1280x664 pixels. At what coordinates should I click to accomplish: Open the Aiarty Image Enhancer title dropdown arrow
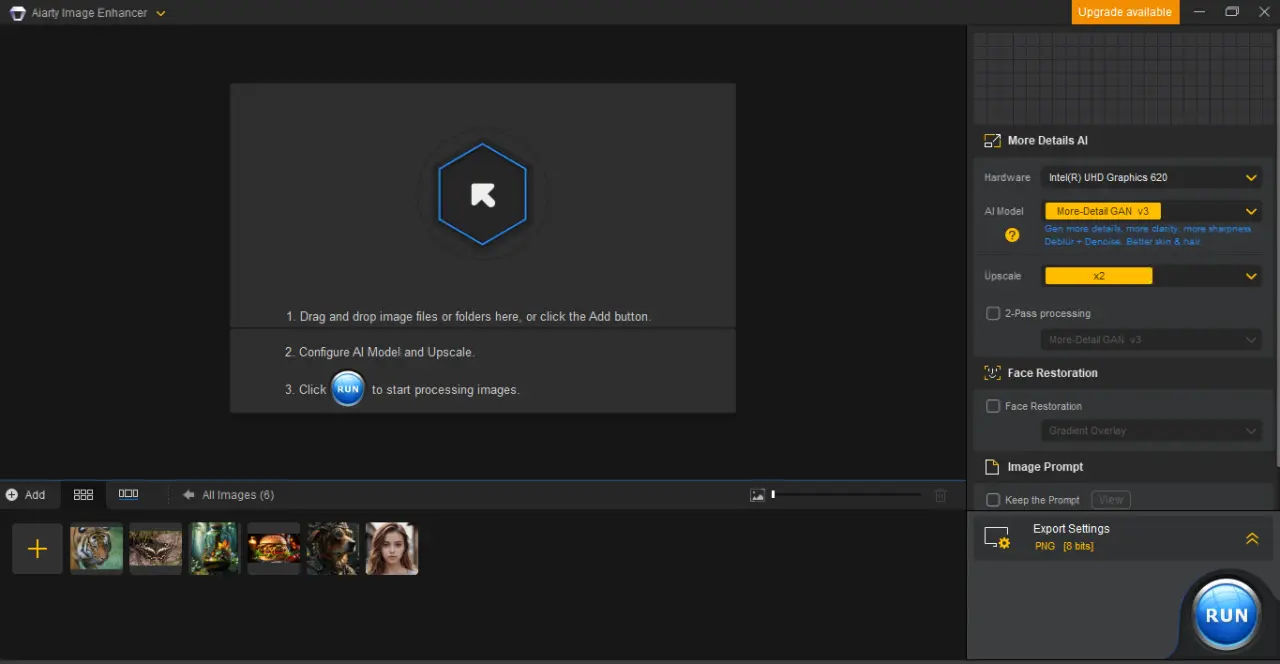click(x=161, y=13)
